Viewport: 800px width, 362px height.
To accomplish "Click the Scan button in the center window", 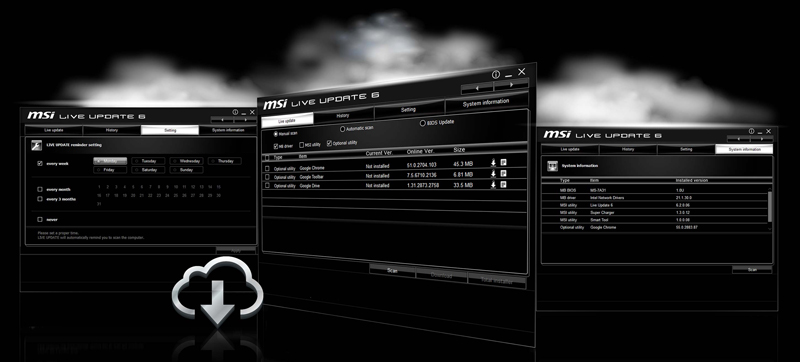I will 392,271.
